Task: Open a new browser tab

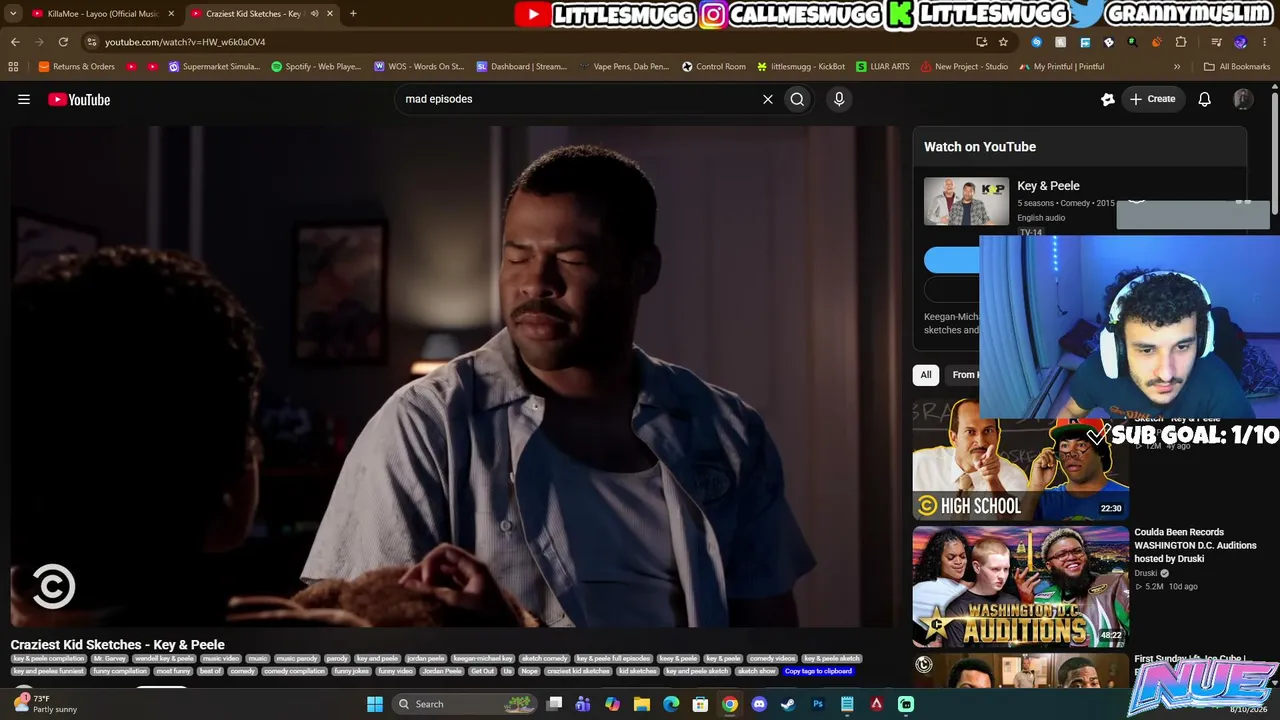Action: tap(353, 13)
